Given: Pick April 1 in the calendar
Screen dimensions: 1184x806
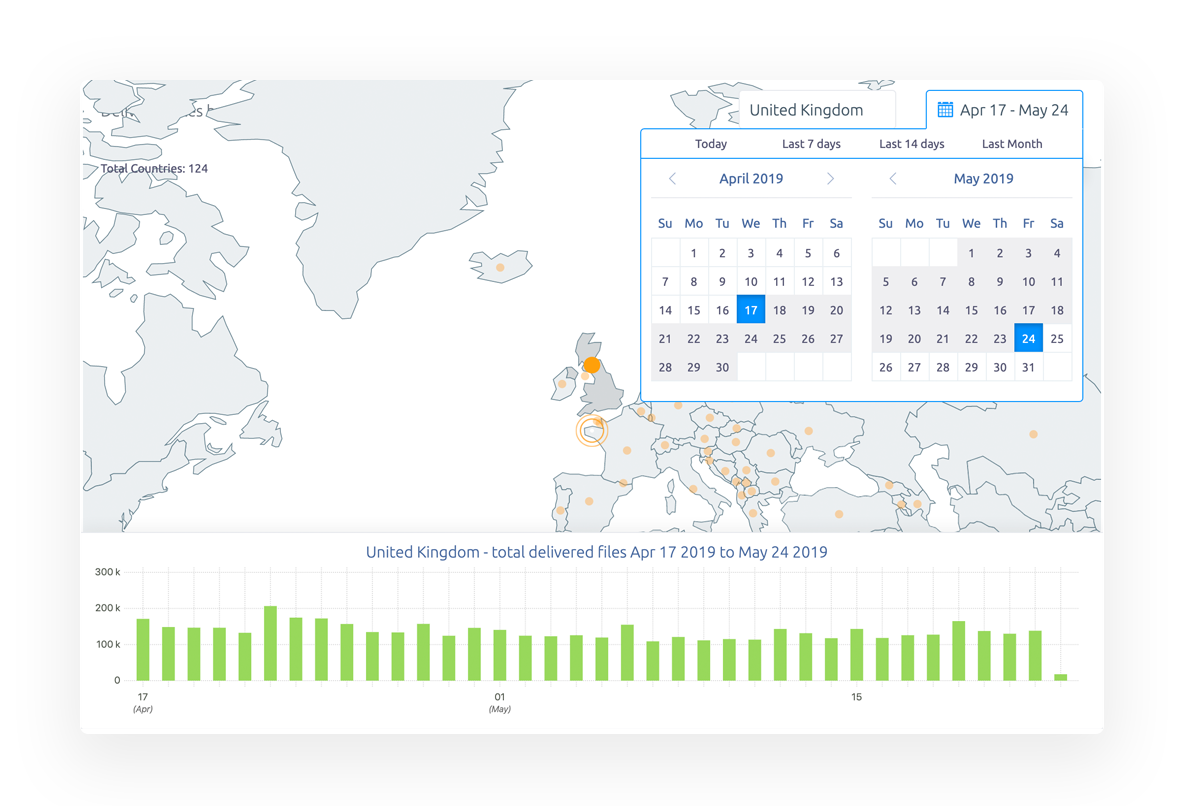Looking at the screenshot, I should 694,253.
